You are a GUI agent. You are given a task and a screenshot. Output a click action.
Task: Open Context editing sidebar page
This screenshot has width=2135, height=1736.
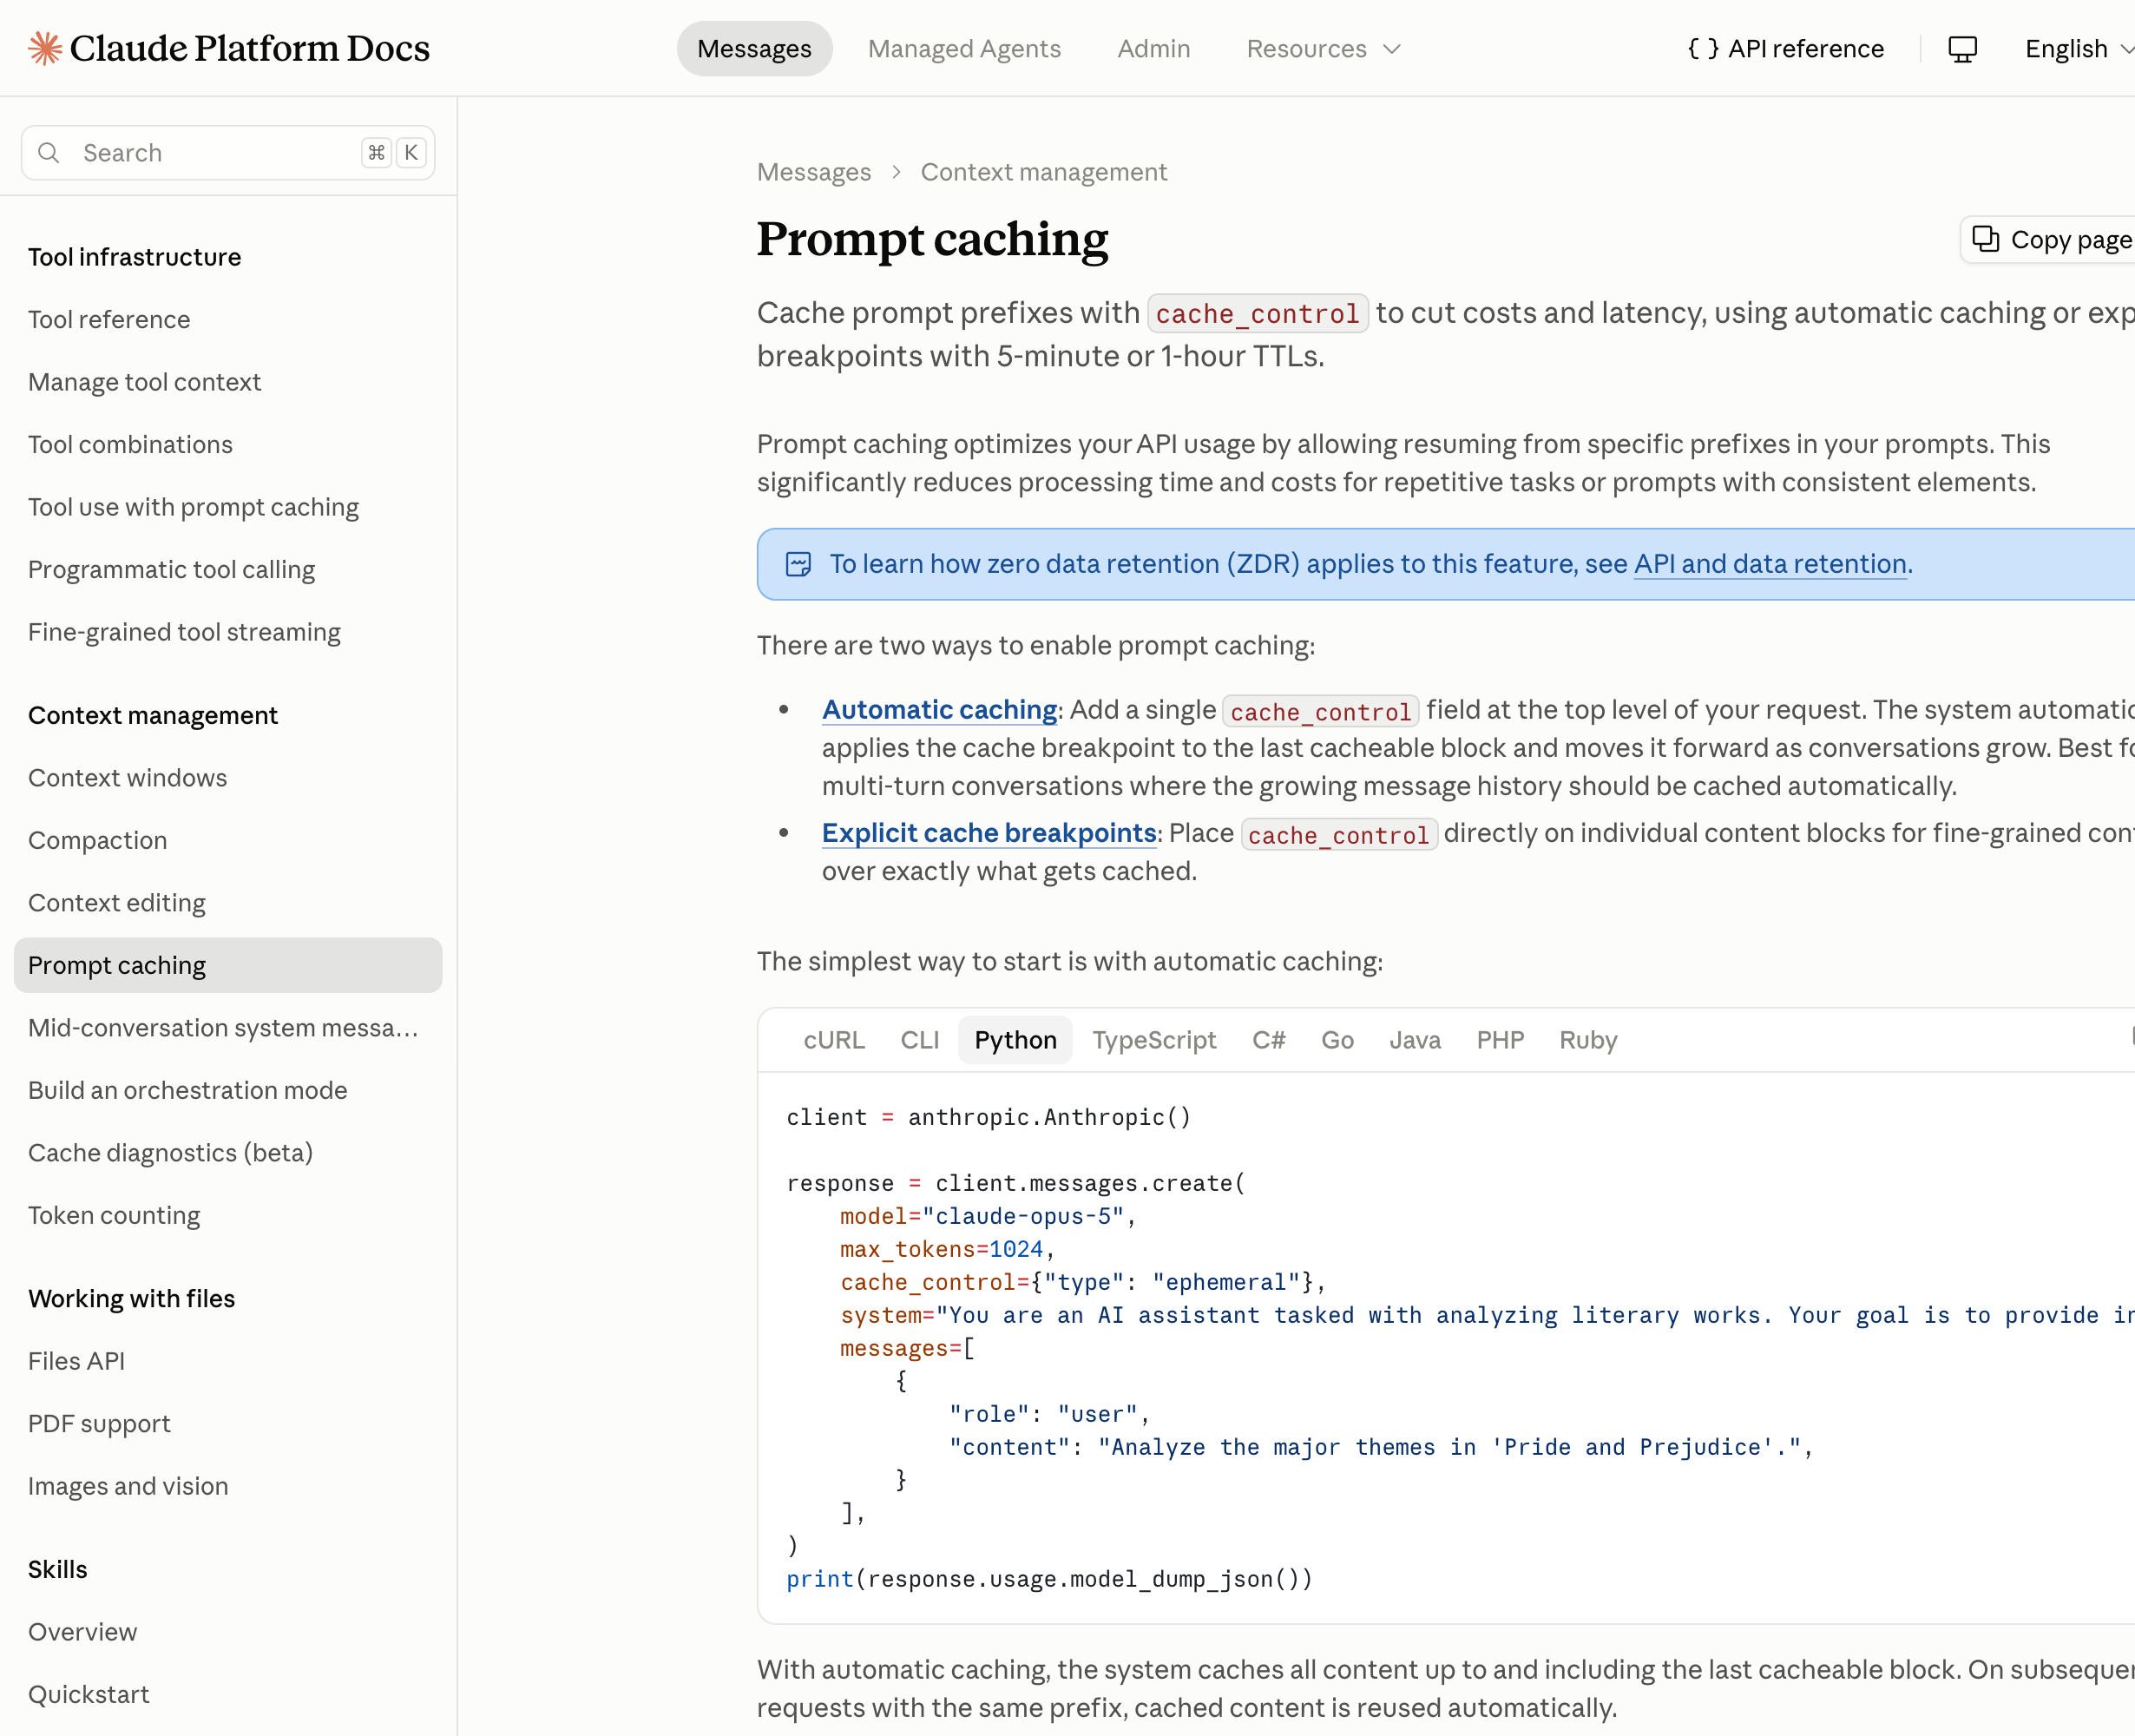click(x=116, y=903)
